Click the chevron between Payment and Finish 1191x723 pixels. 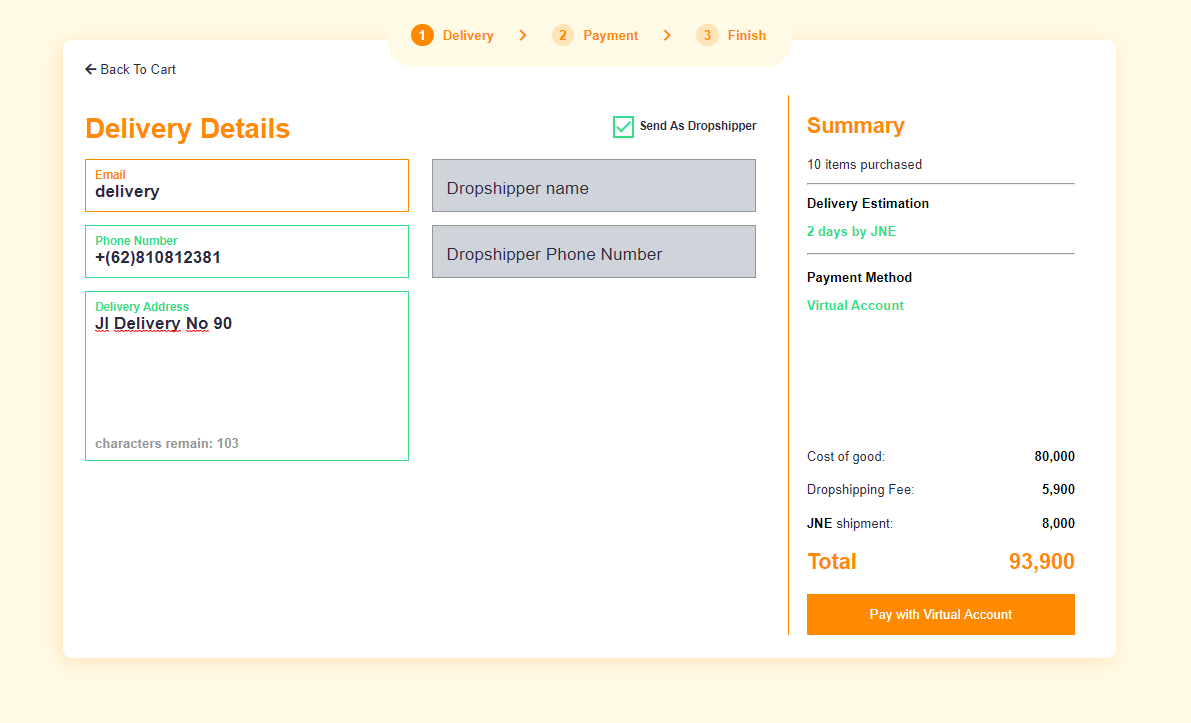coord(667,34)
